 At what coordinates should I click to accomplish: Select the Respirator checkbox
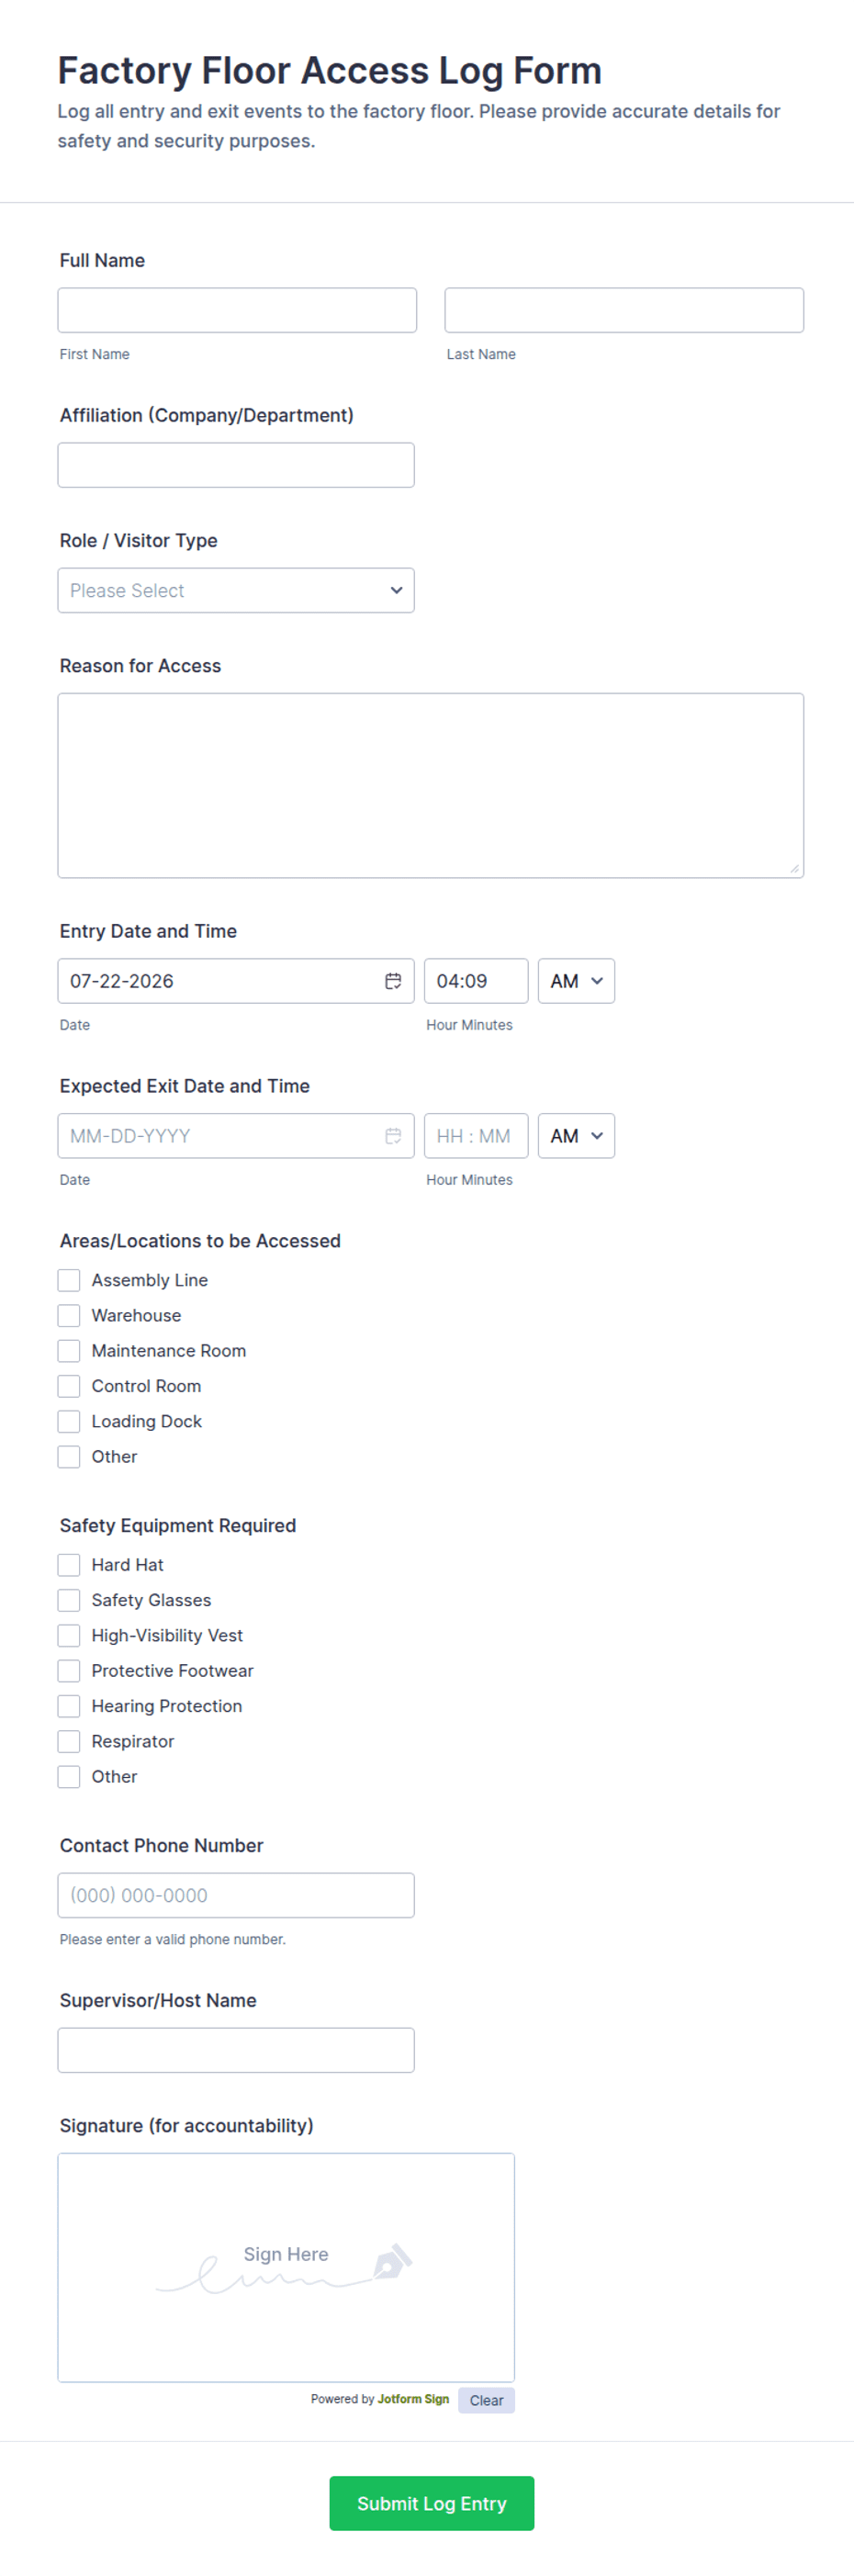point(69,1741)
